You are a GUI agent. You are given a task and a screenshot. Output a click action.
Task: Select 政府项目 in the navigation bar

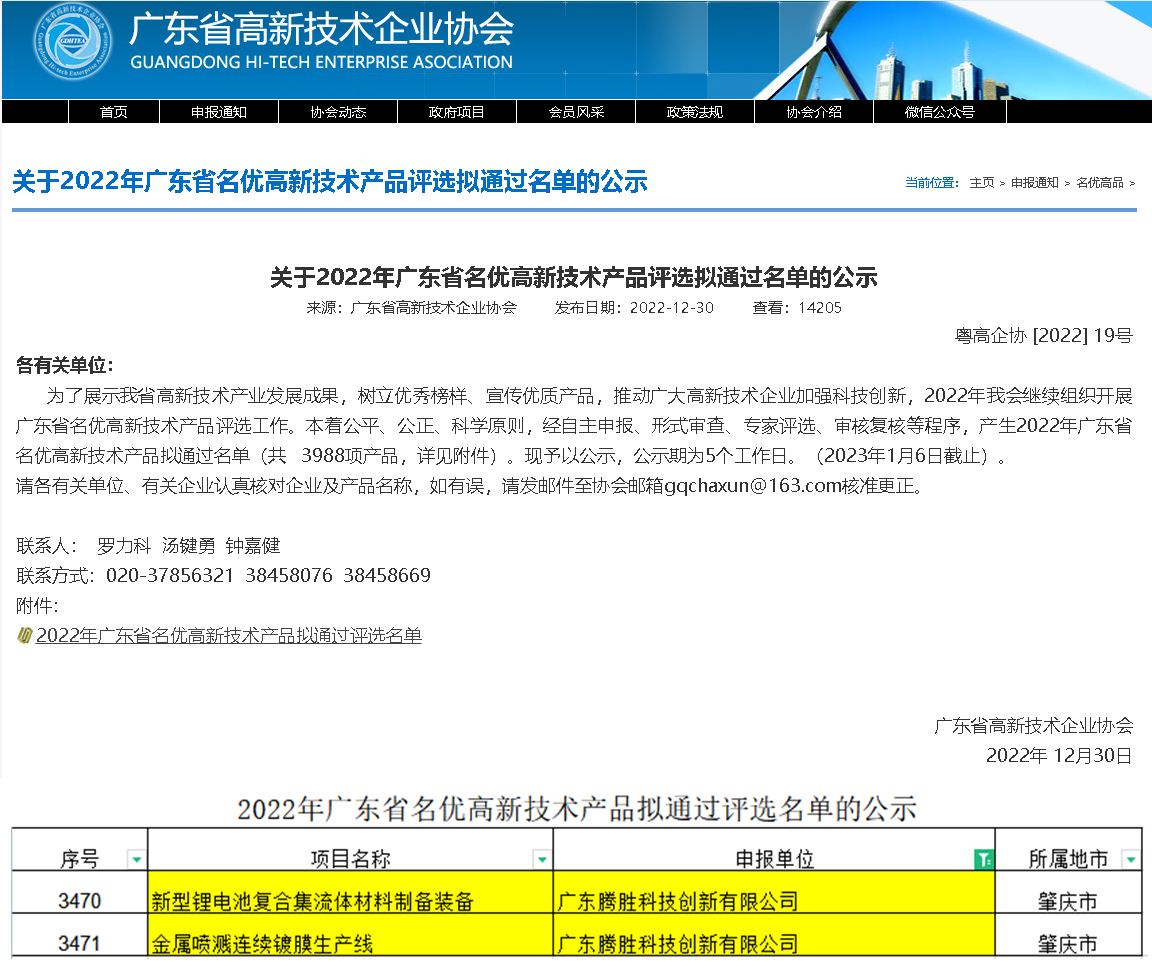456,112
